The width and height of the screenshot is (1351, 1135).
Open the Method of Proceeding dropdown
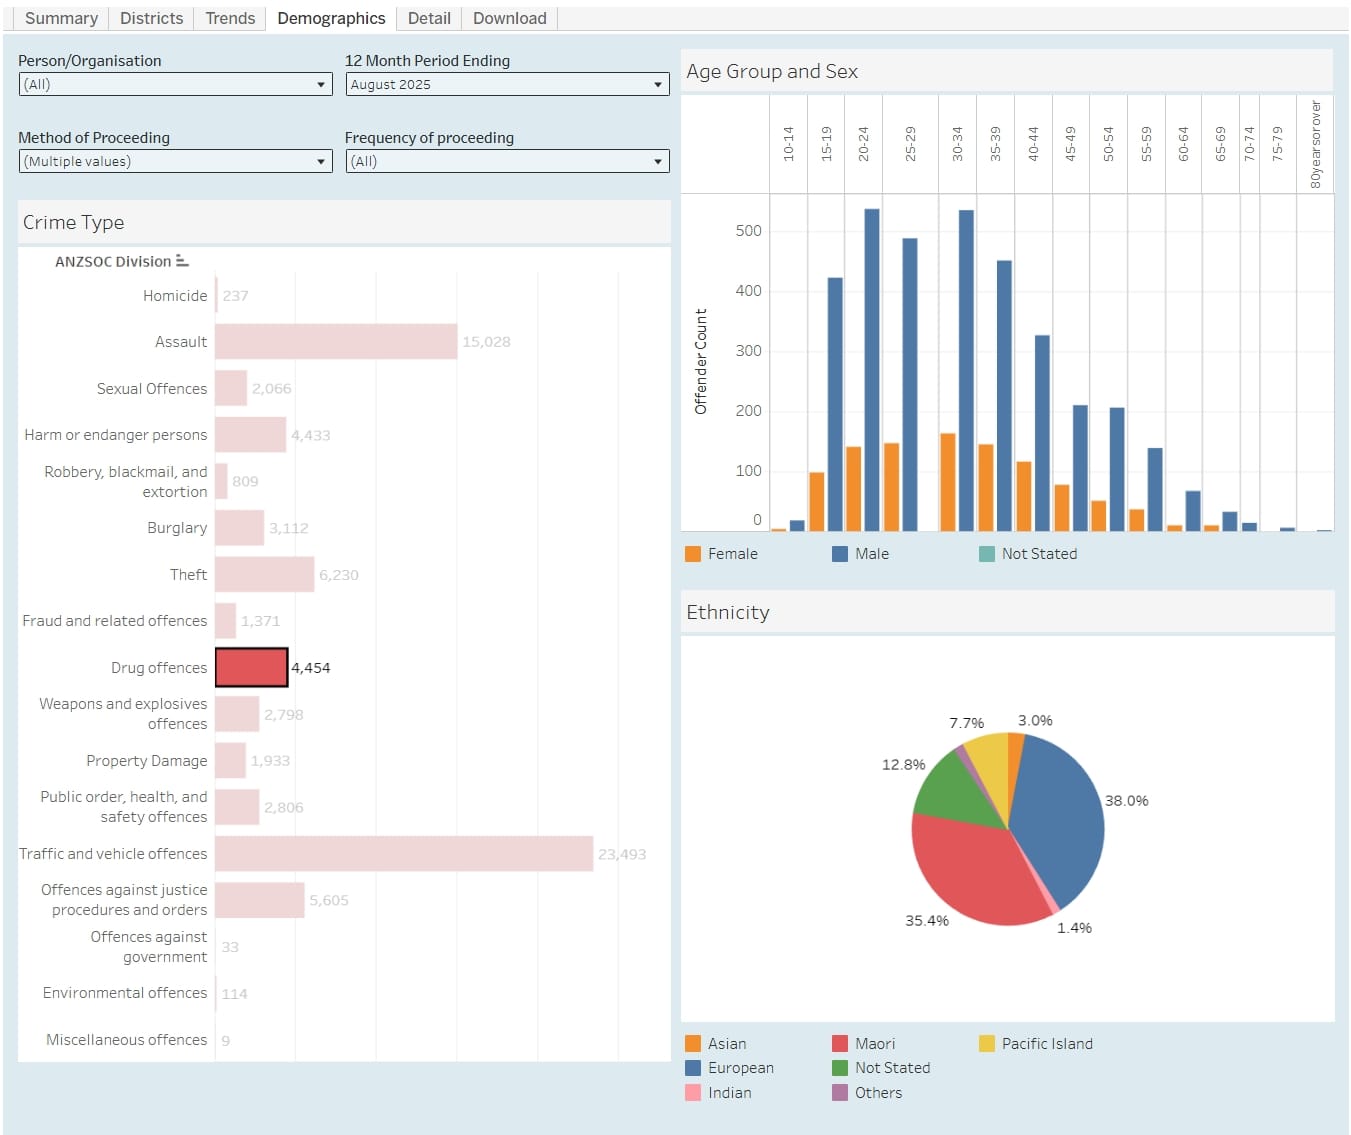point(175,162)
